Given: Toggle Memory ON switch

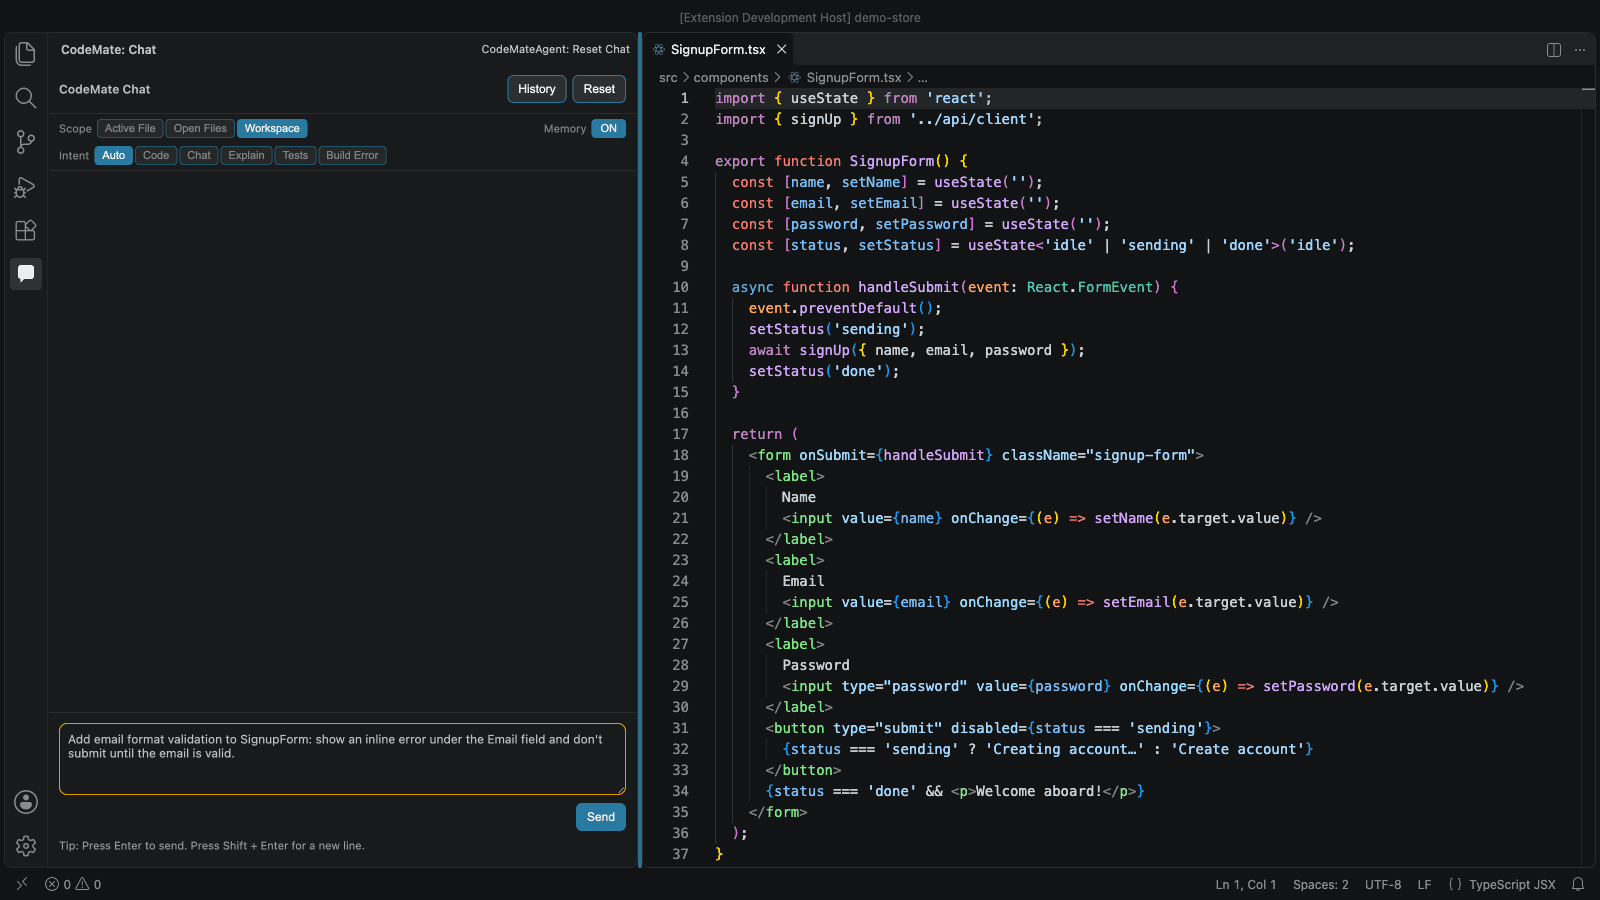Looking at the screenshot, I should point(608,128).
